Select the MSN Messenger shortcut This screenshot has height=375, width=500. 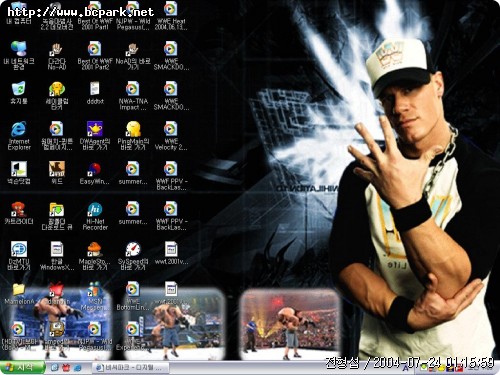click(95, 296)
